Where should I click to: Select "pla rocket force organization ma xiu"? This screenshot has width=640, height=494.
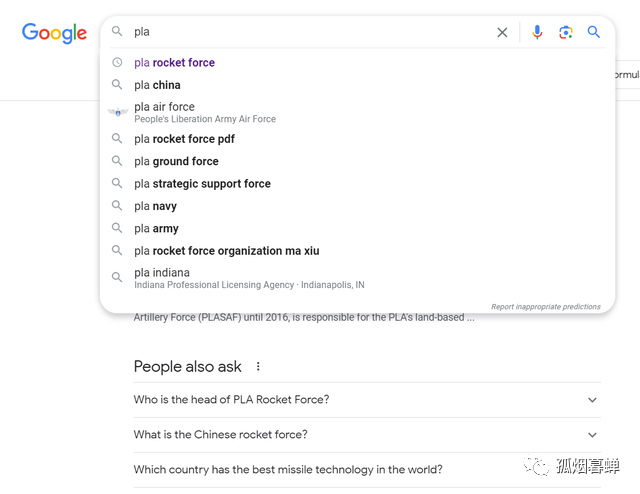tap(226, 251)
